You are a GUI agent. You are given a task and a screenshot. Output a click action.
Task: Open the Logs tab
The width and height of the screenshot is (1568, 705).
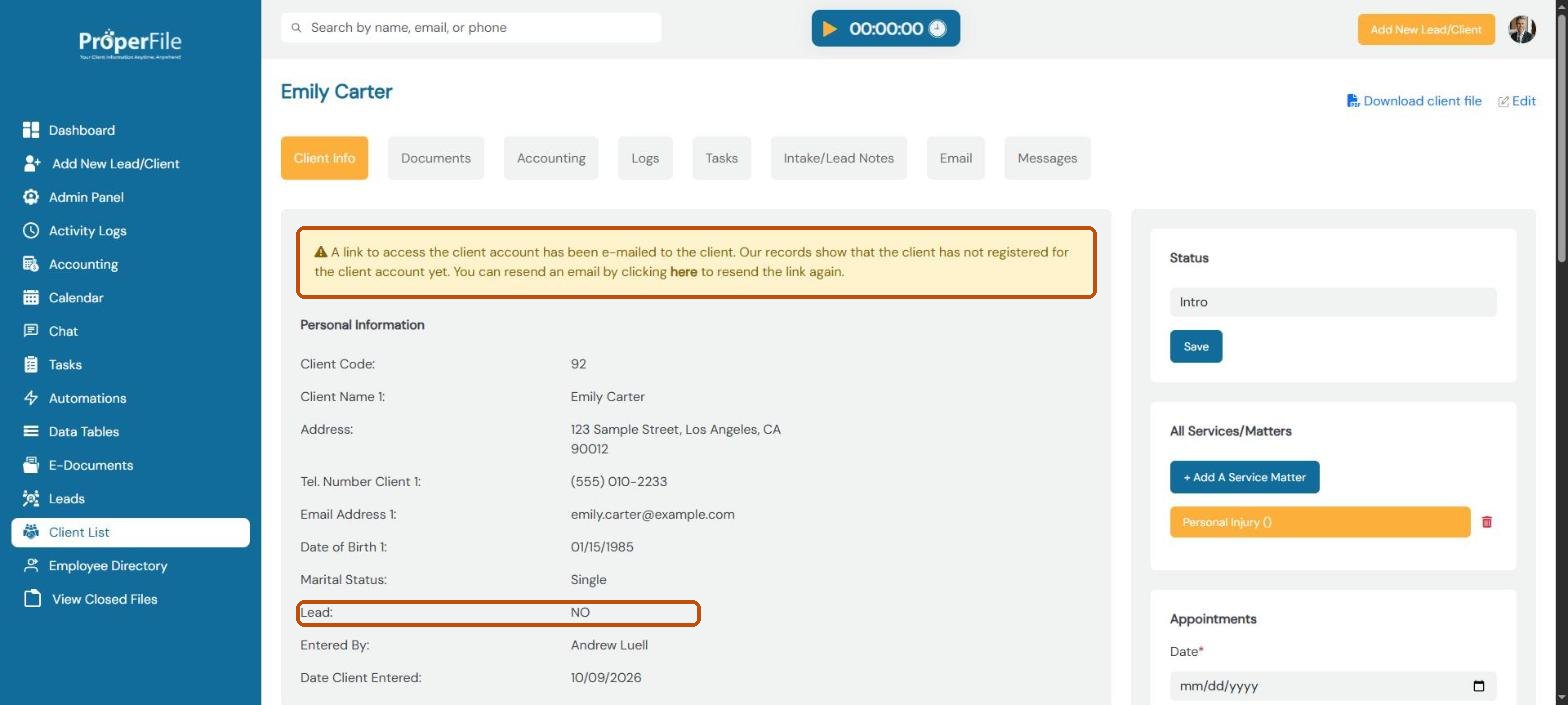645,158
